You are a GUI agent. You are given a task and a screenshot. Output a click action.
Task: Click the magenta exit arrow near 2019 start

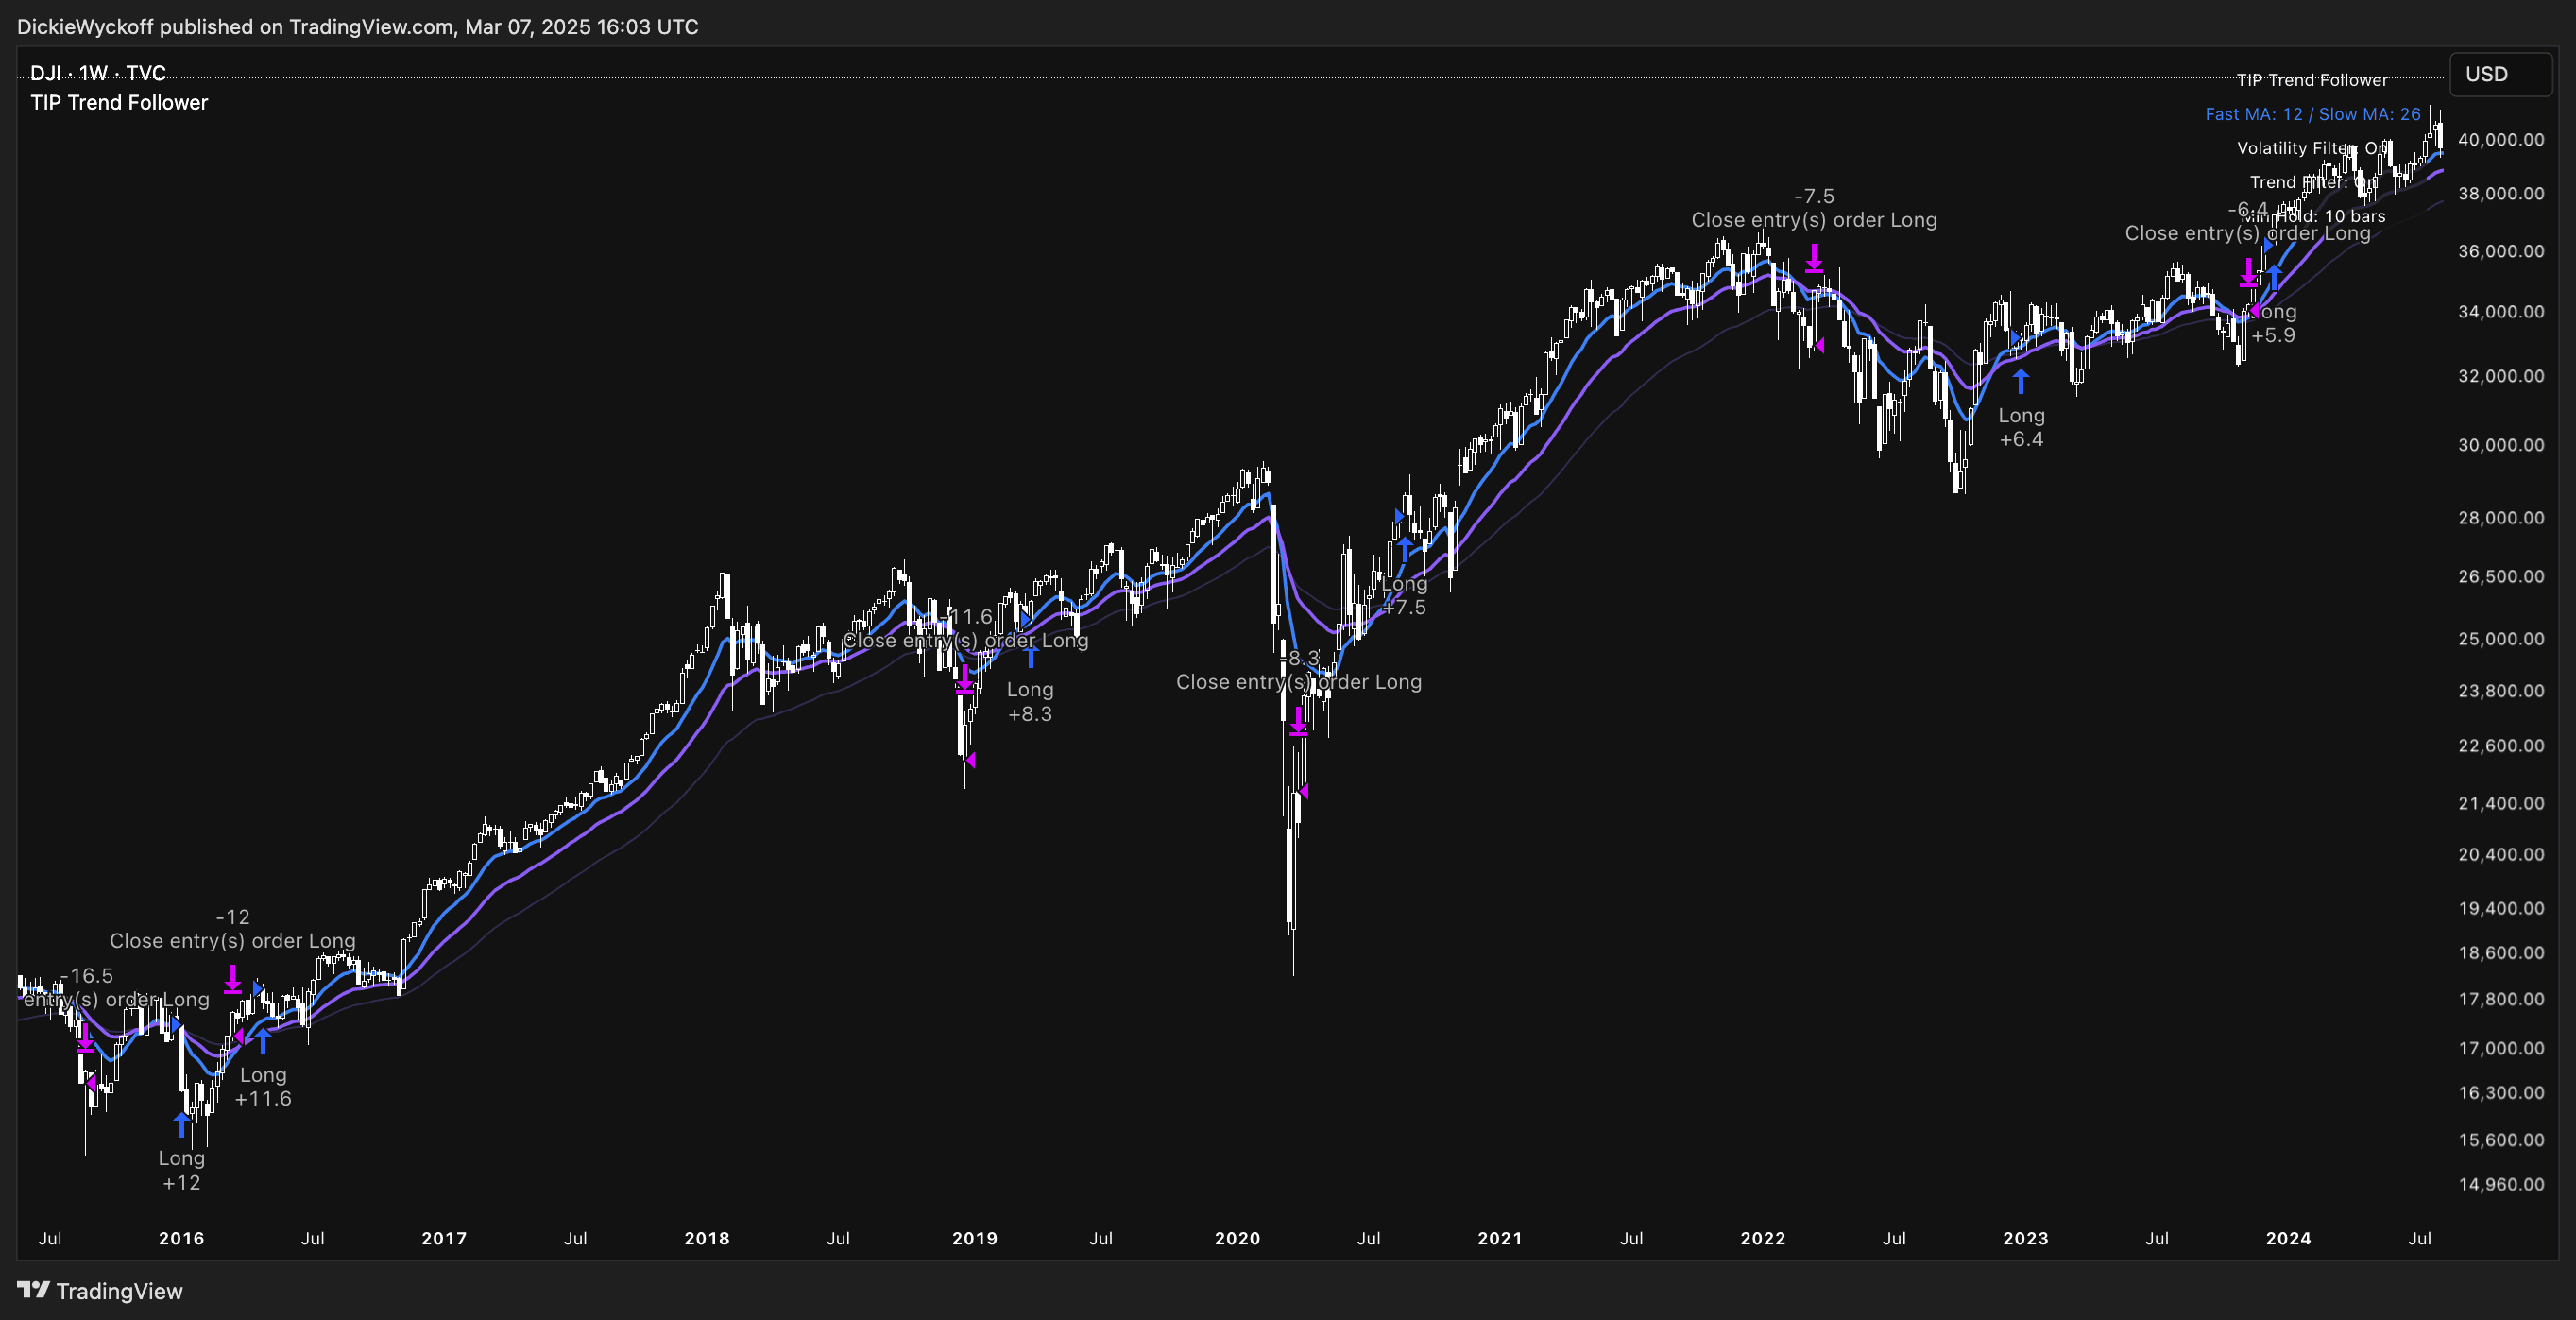click(964, 678)
